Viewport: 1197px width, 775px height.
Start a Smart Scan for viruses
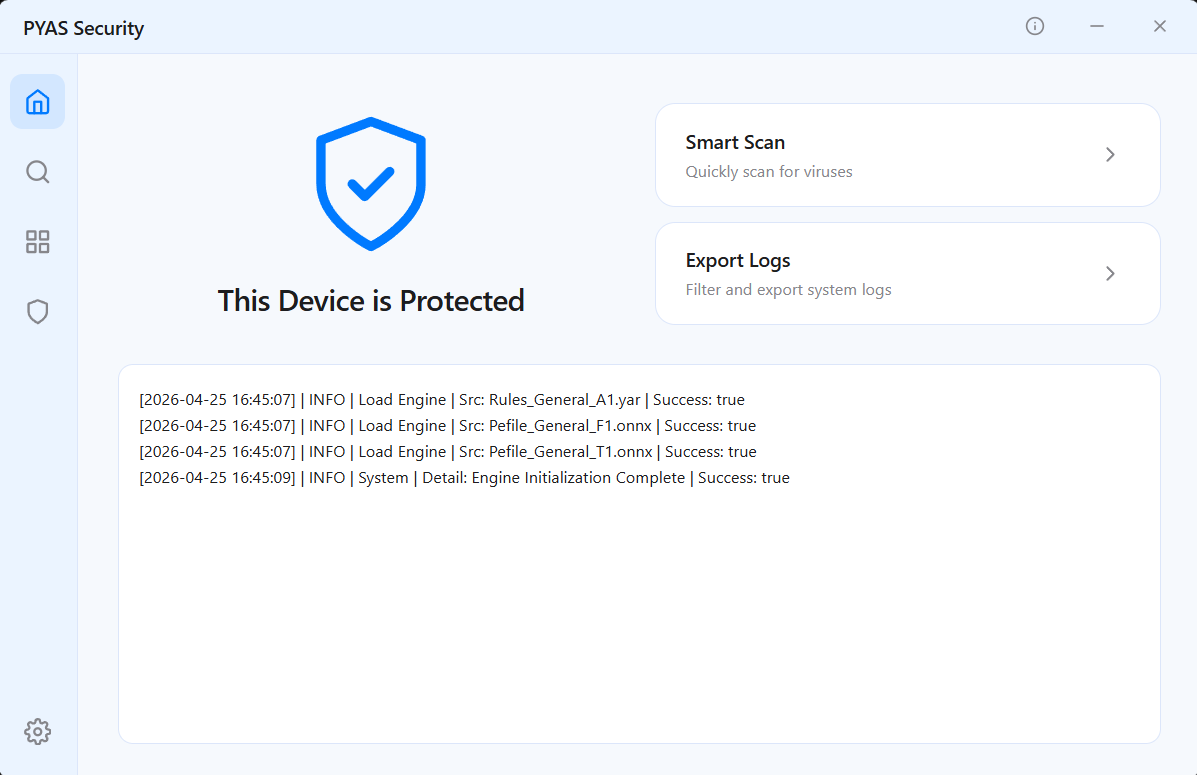907,155
